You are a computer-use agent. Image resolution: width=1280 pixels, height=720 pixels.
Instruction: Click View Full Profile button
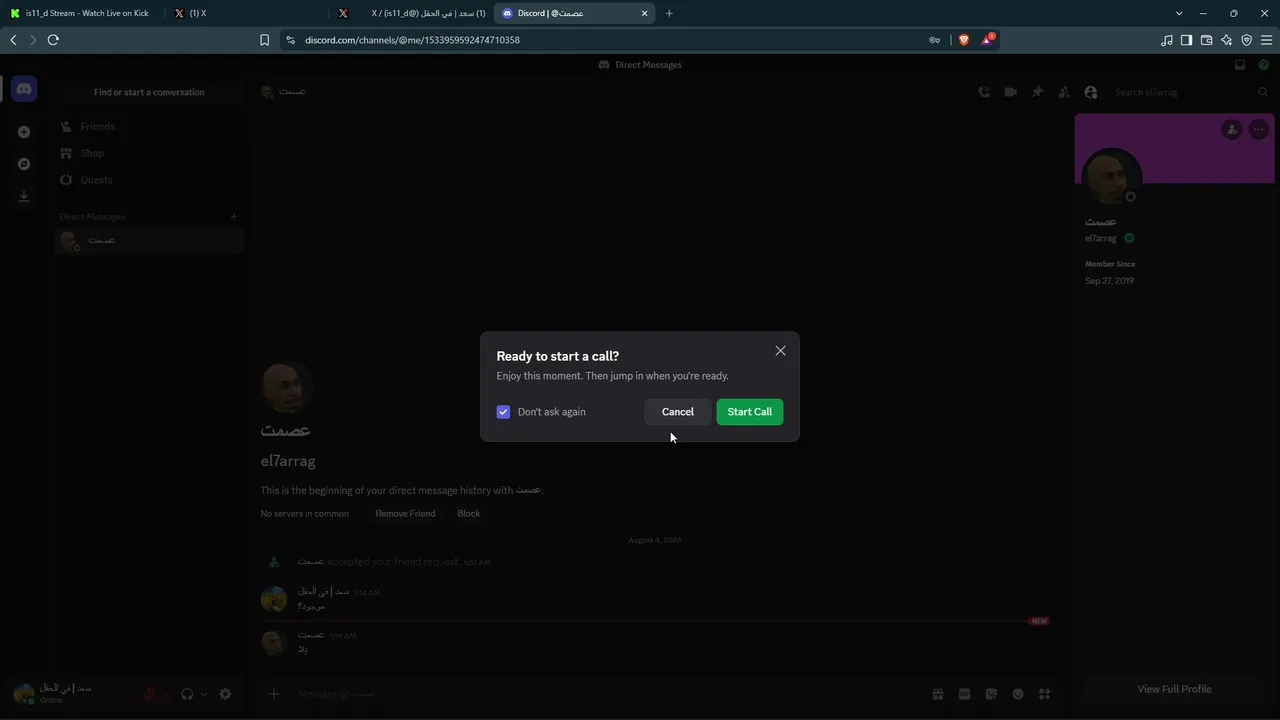click(1174, 689)
